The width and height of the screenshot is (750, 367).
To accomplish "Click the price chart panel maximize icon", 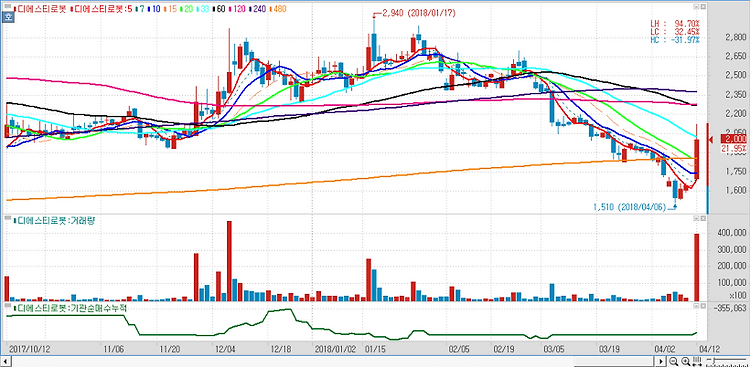I will [704, 7].
